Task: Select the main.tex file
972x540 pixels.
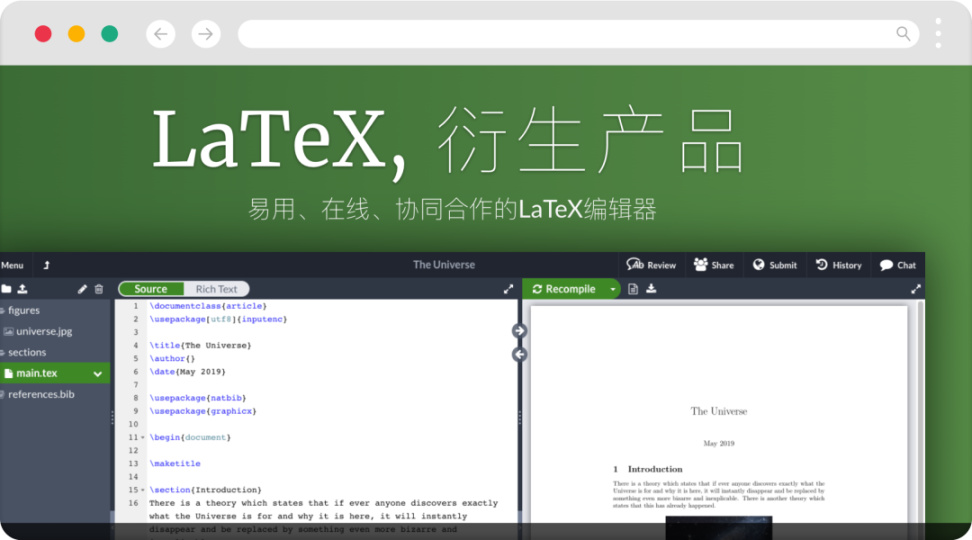Action: pyautogui.click(x=37, y=373)
